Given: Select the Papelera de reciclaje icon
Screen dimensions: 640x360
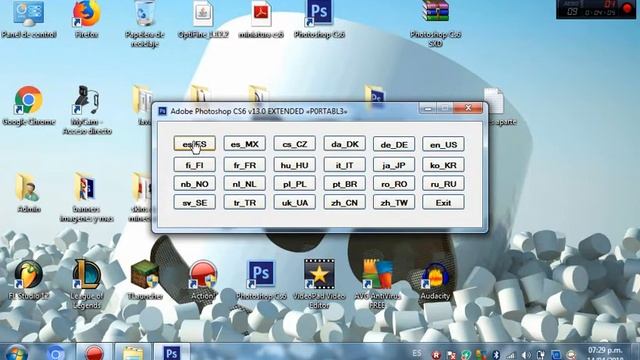Looking at the screenshot, I should (144, 24).
